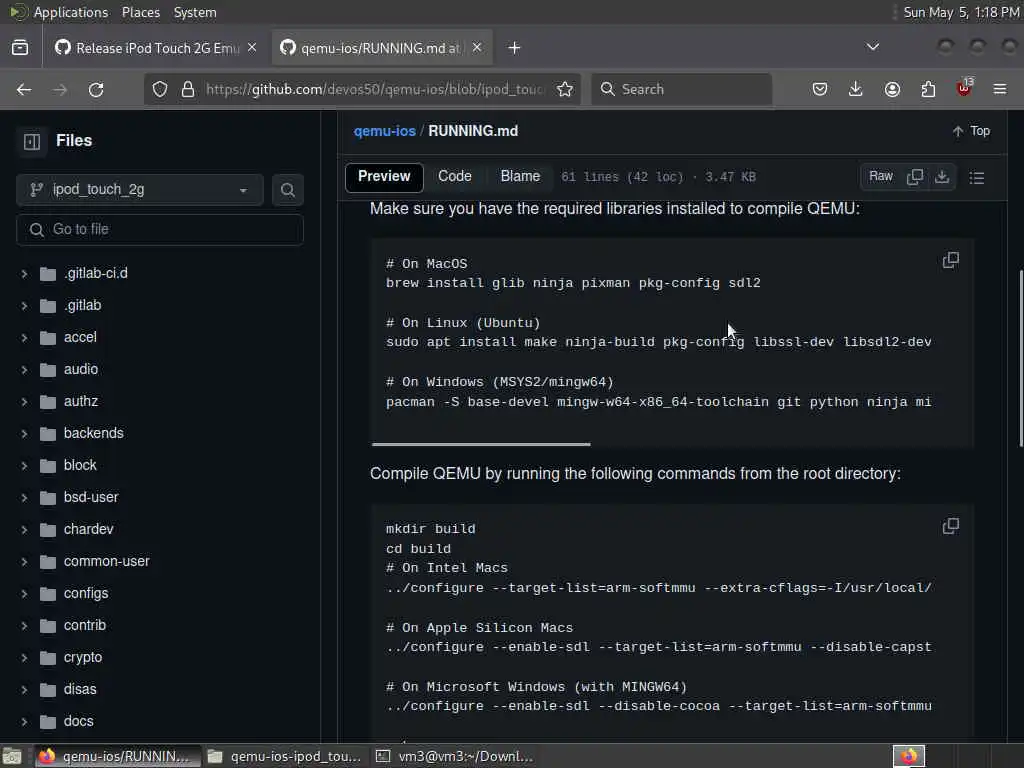Reload the current page

pos(96,89)
